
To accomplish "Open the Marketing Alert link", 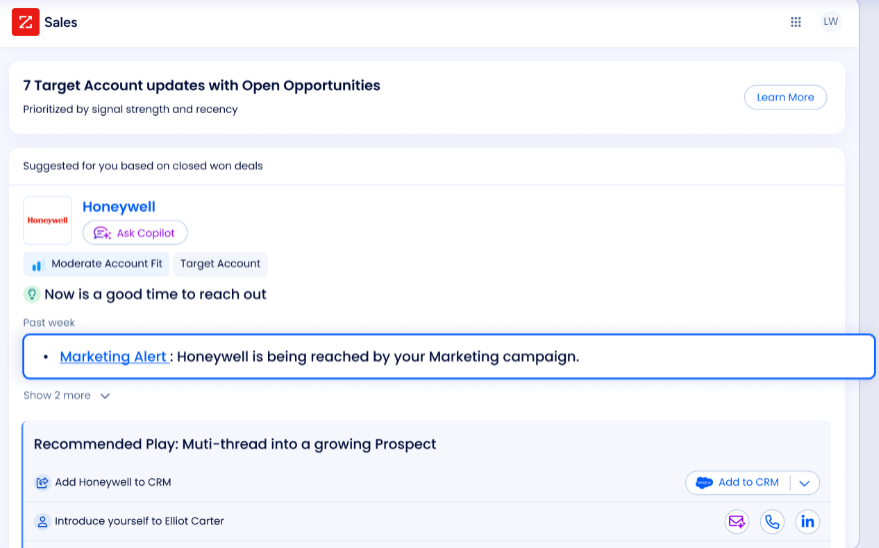I will tap(114, 357).
